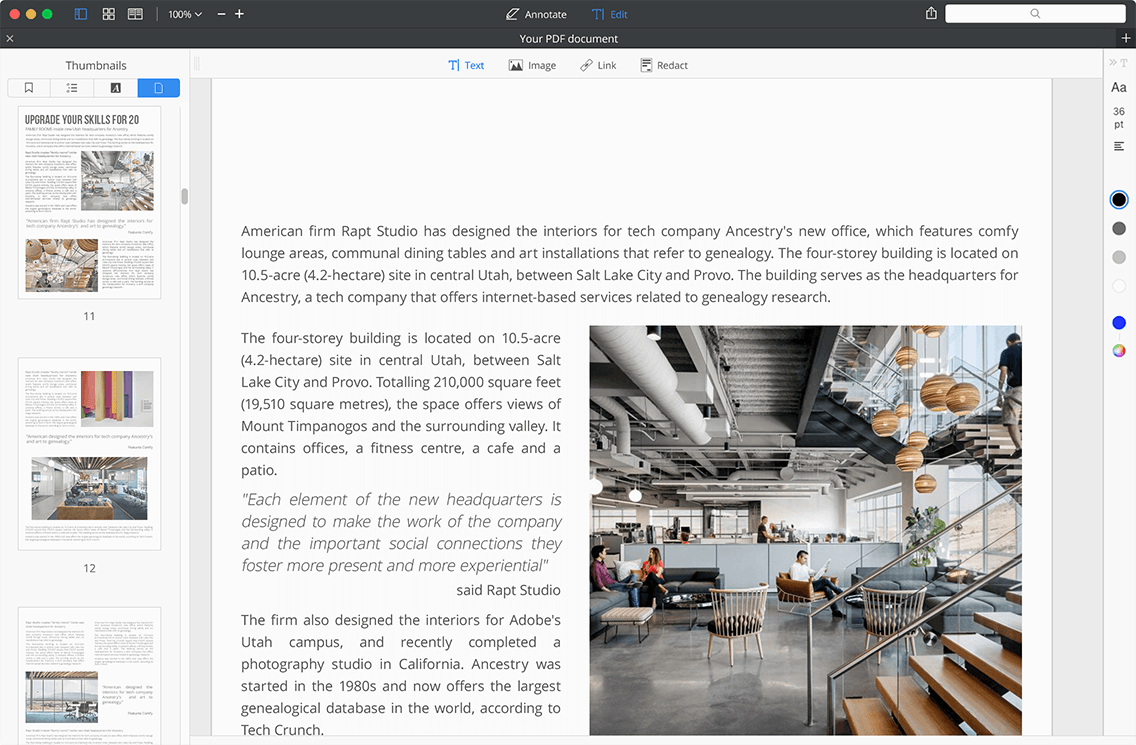Pick the black text color swatch
The image size is (1136, 745).
pos(1119,199)
